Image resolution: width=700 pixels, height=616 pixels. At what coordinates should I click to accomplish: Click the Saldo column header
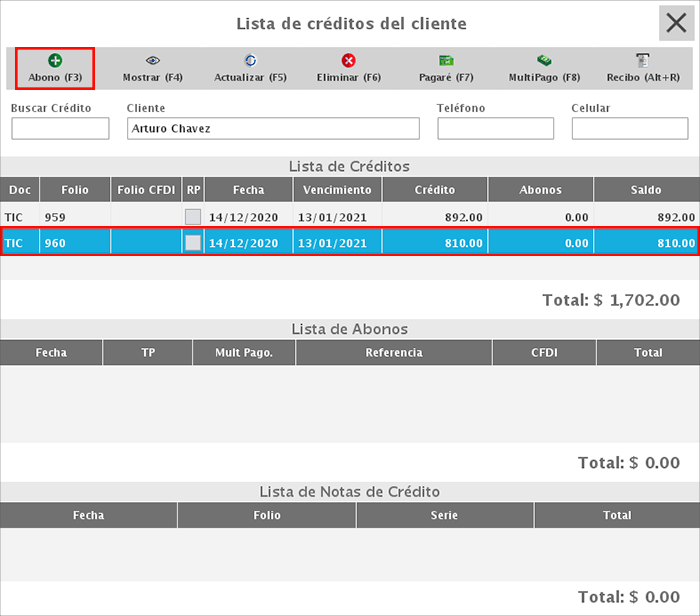tap(646, 190)
